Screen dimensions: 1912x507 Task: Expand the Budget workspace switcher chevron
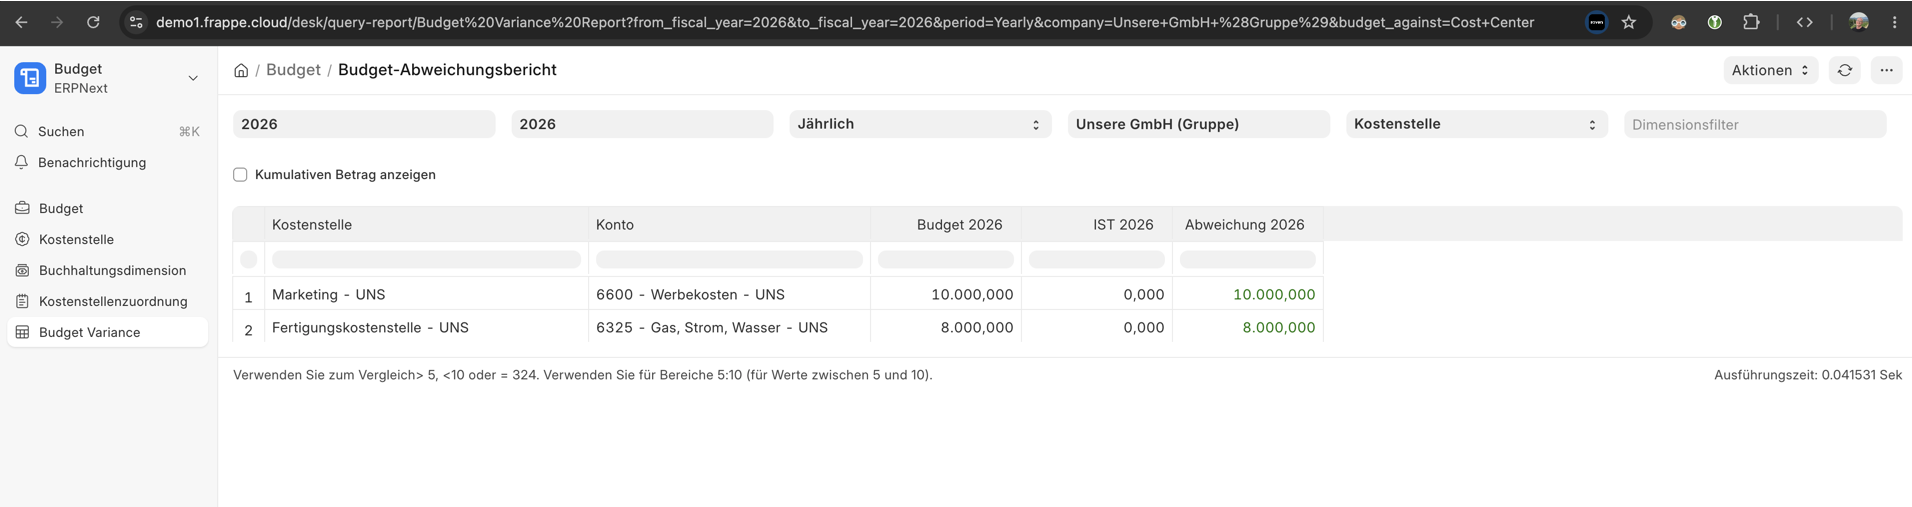coord(193,78)
